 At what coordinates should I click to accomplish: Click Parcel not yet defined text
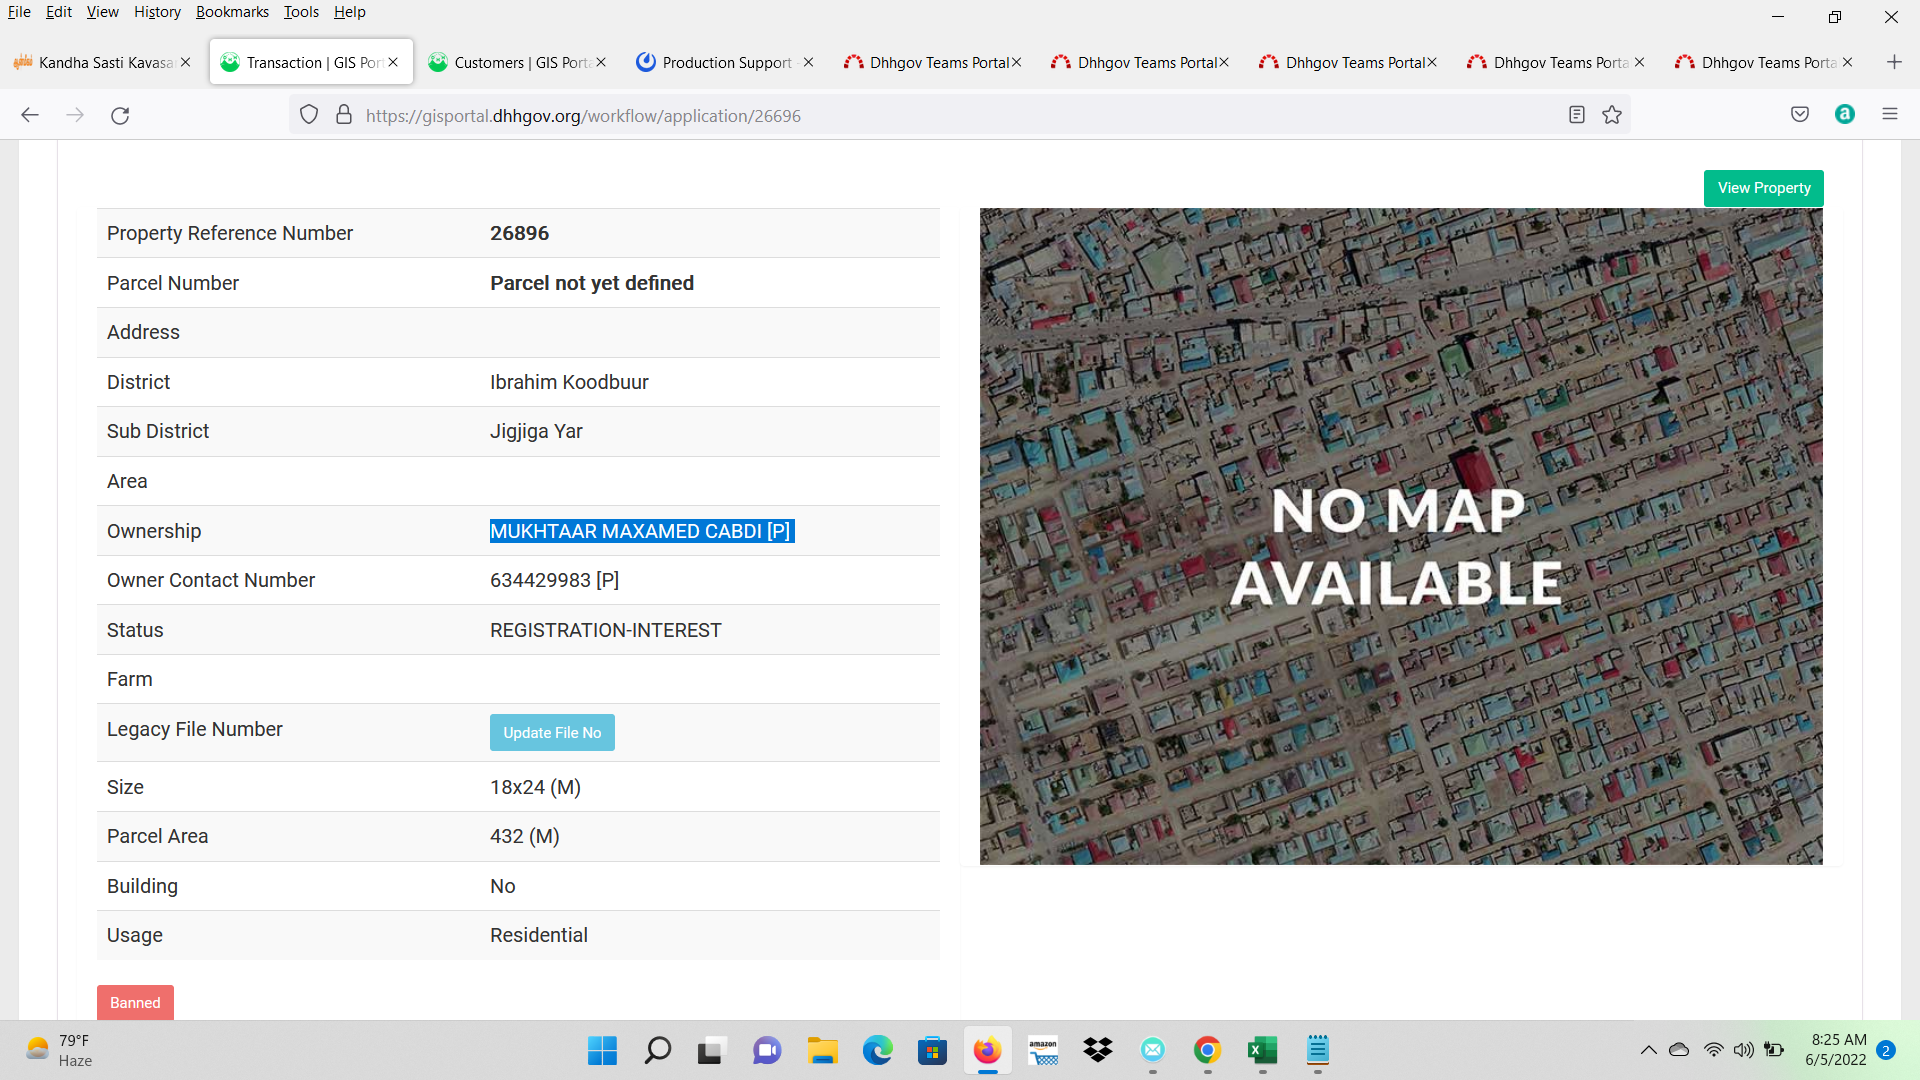tap(591, 283)
